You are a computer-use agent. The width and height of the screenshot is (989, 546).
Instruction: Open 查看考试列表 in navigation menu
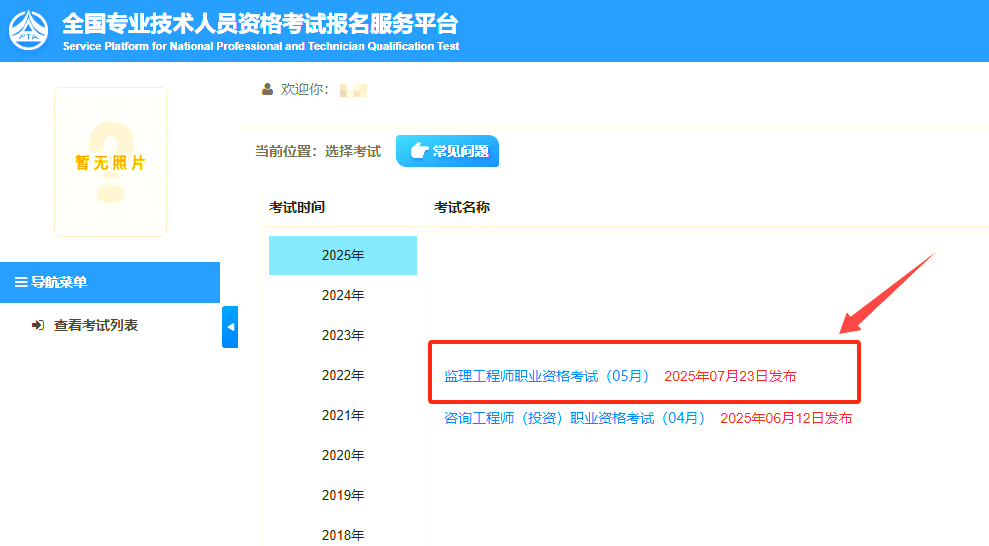tap(95, 326)
